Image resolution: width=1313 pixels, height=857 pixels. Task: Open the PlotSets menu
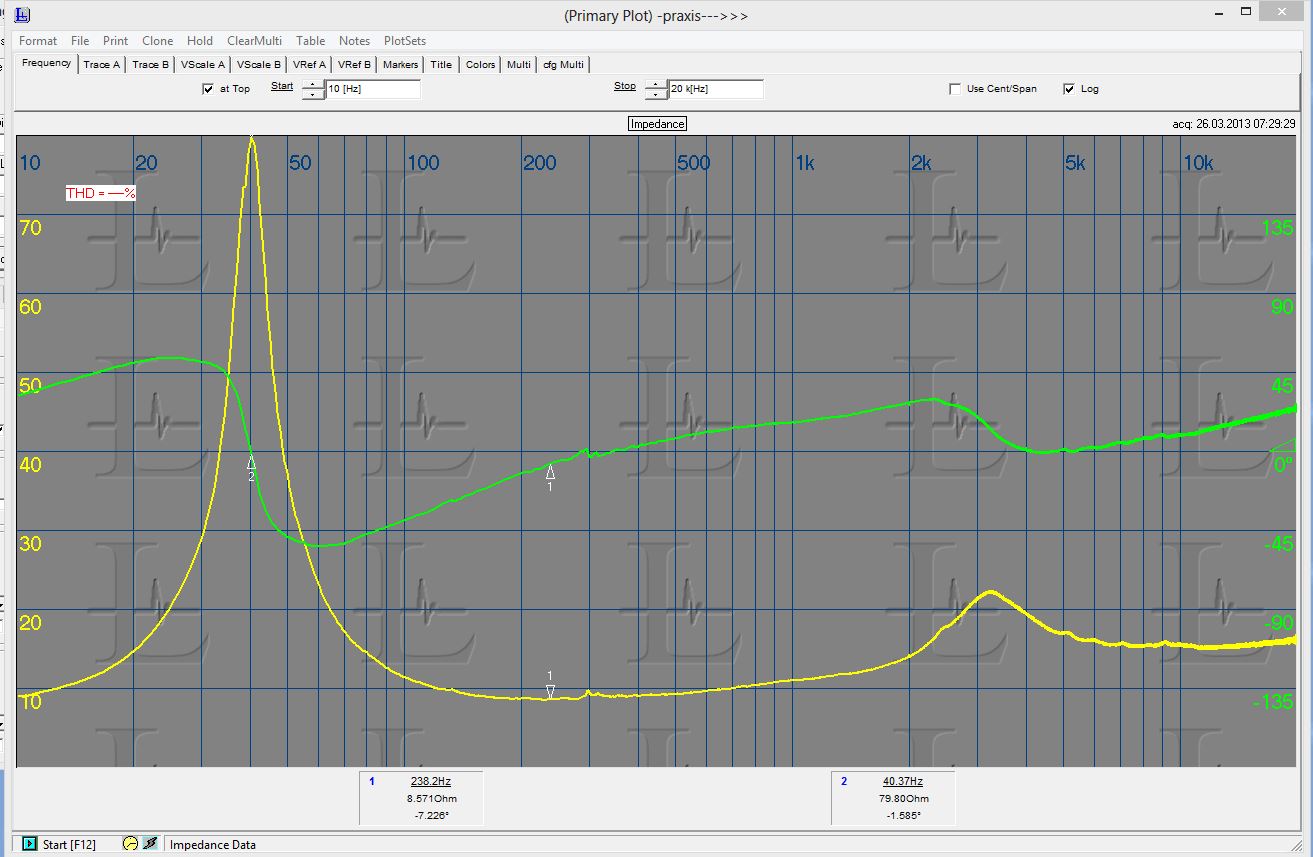[x=405, y=41]
